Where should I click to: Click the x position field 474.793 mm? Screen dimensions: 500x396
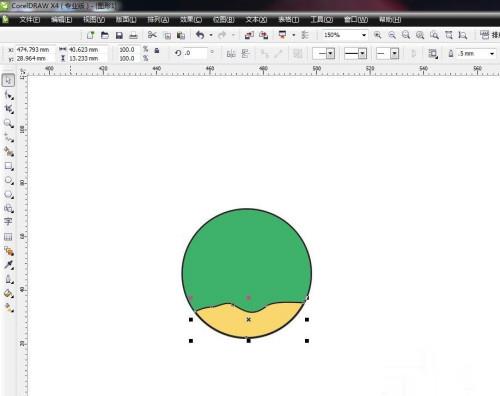point(35,50)
